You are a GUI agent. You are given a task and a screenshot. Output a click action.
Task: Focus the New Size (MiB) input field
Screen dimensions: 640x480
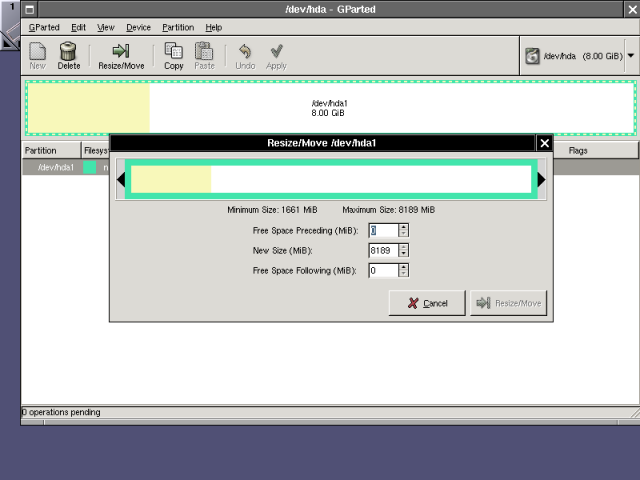(384, 250)
